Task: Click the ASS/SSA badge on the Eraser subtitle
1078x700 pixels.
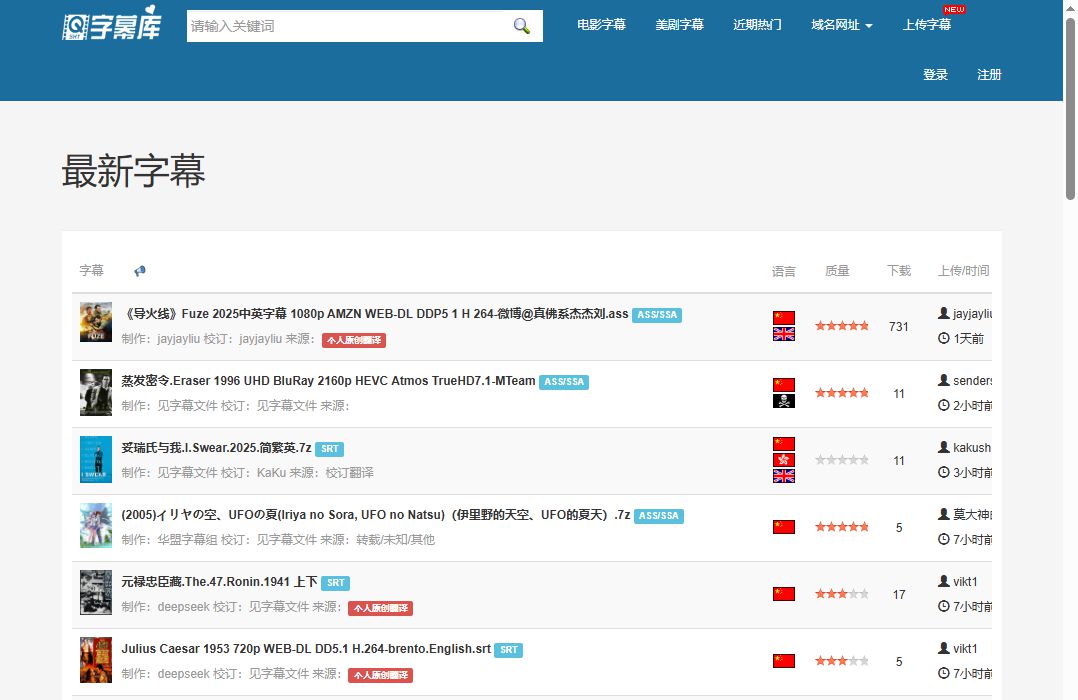Action: tap(564, 382)
